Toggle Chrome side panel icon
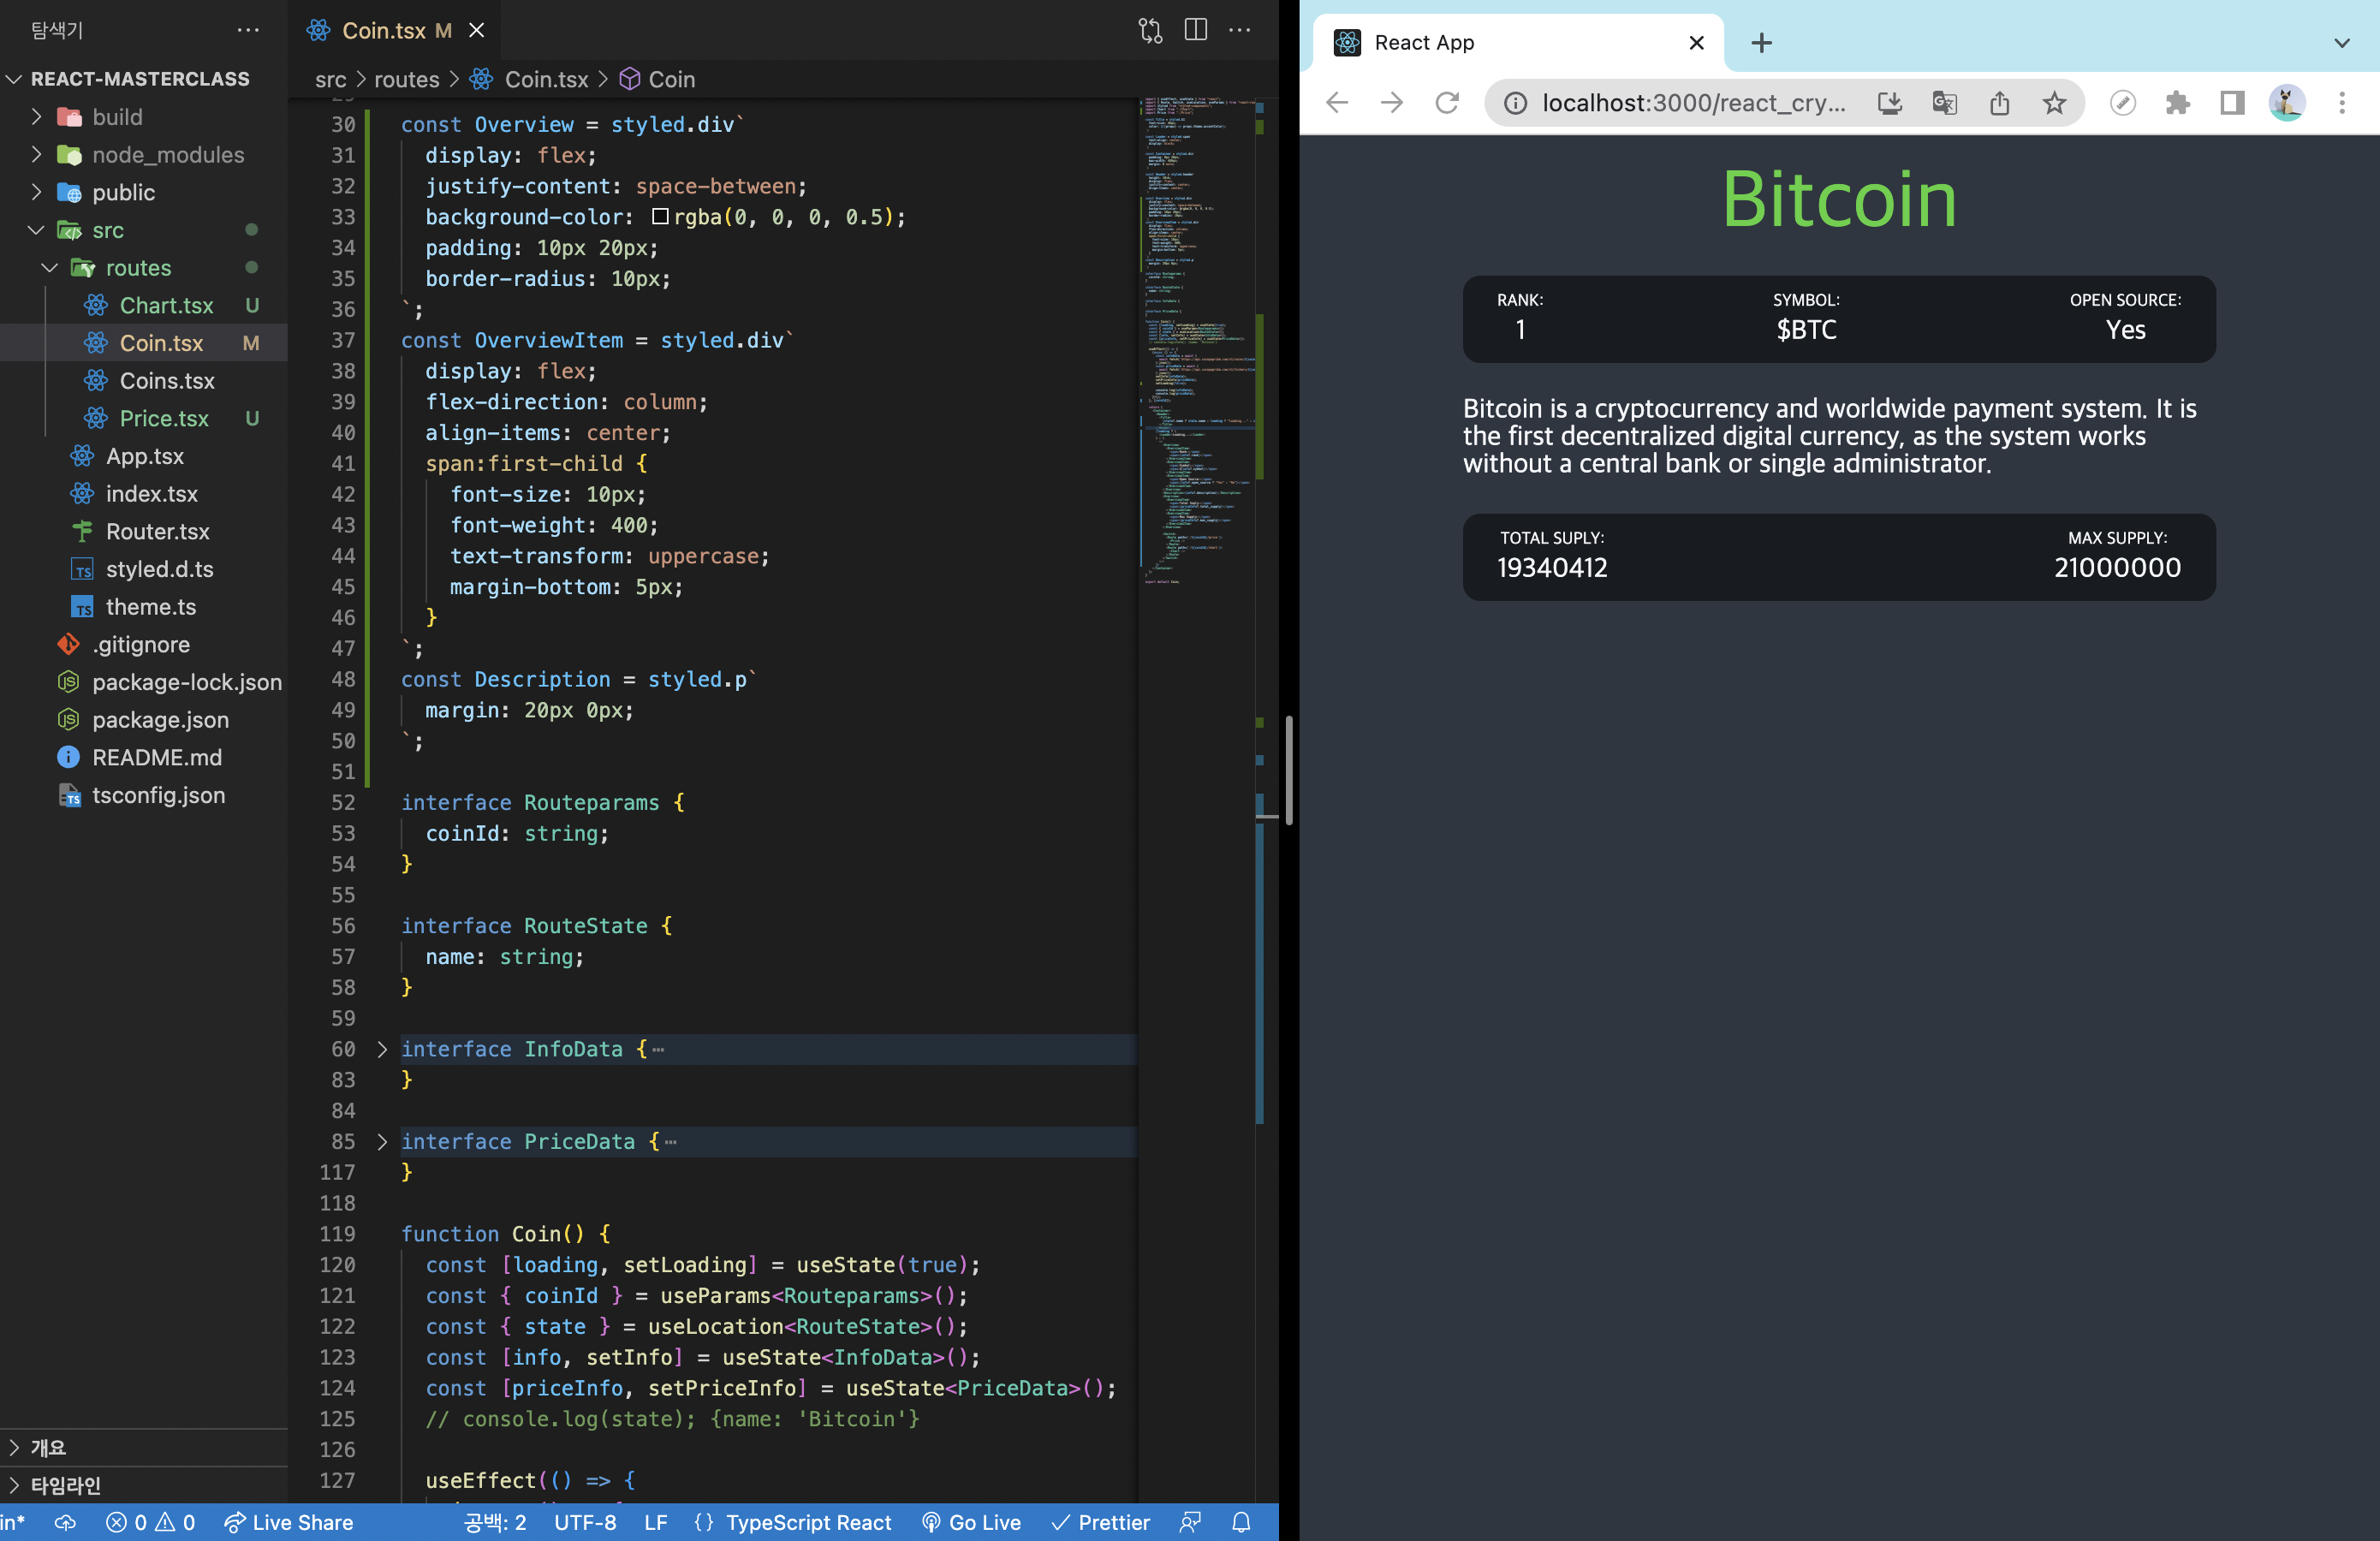The height and width of the screenshot is (1541, 2380). coord(2232,103)
